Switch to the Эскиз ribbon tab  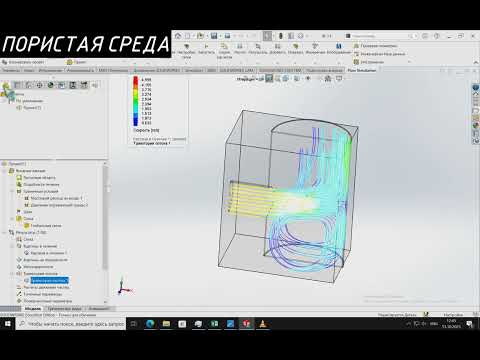coord(29,70)
